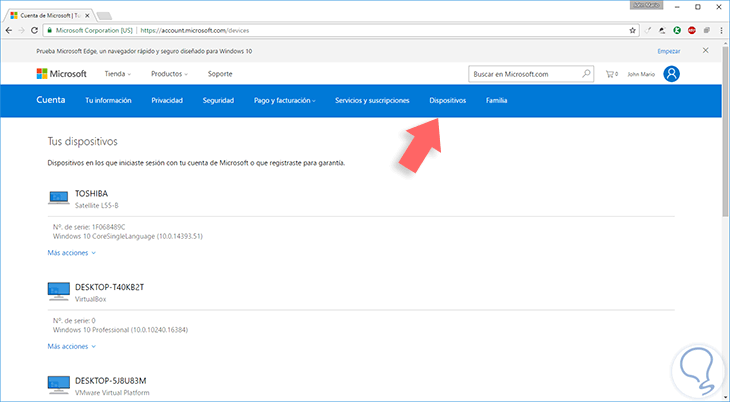Image resolution: width=730 pixels, height=402 pixels.
Task: Click the Tus dispositivos heading
Action: (x=82, y=141)
